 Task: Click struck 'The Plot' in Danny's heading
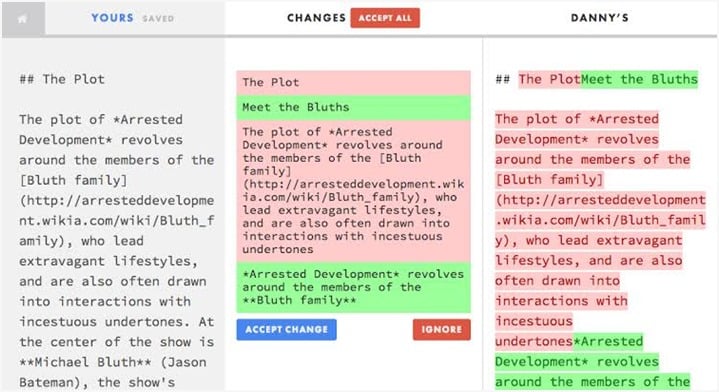point(549,79)
